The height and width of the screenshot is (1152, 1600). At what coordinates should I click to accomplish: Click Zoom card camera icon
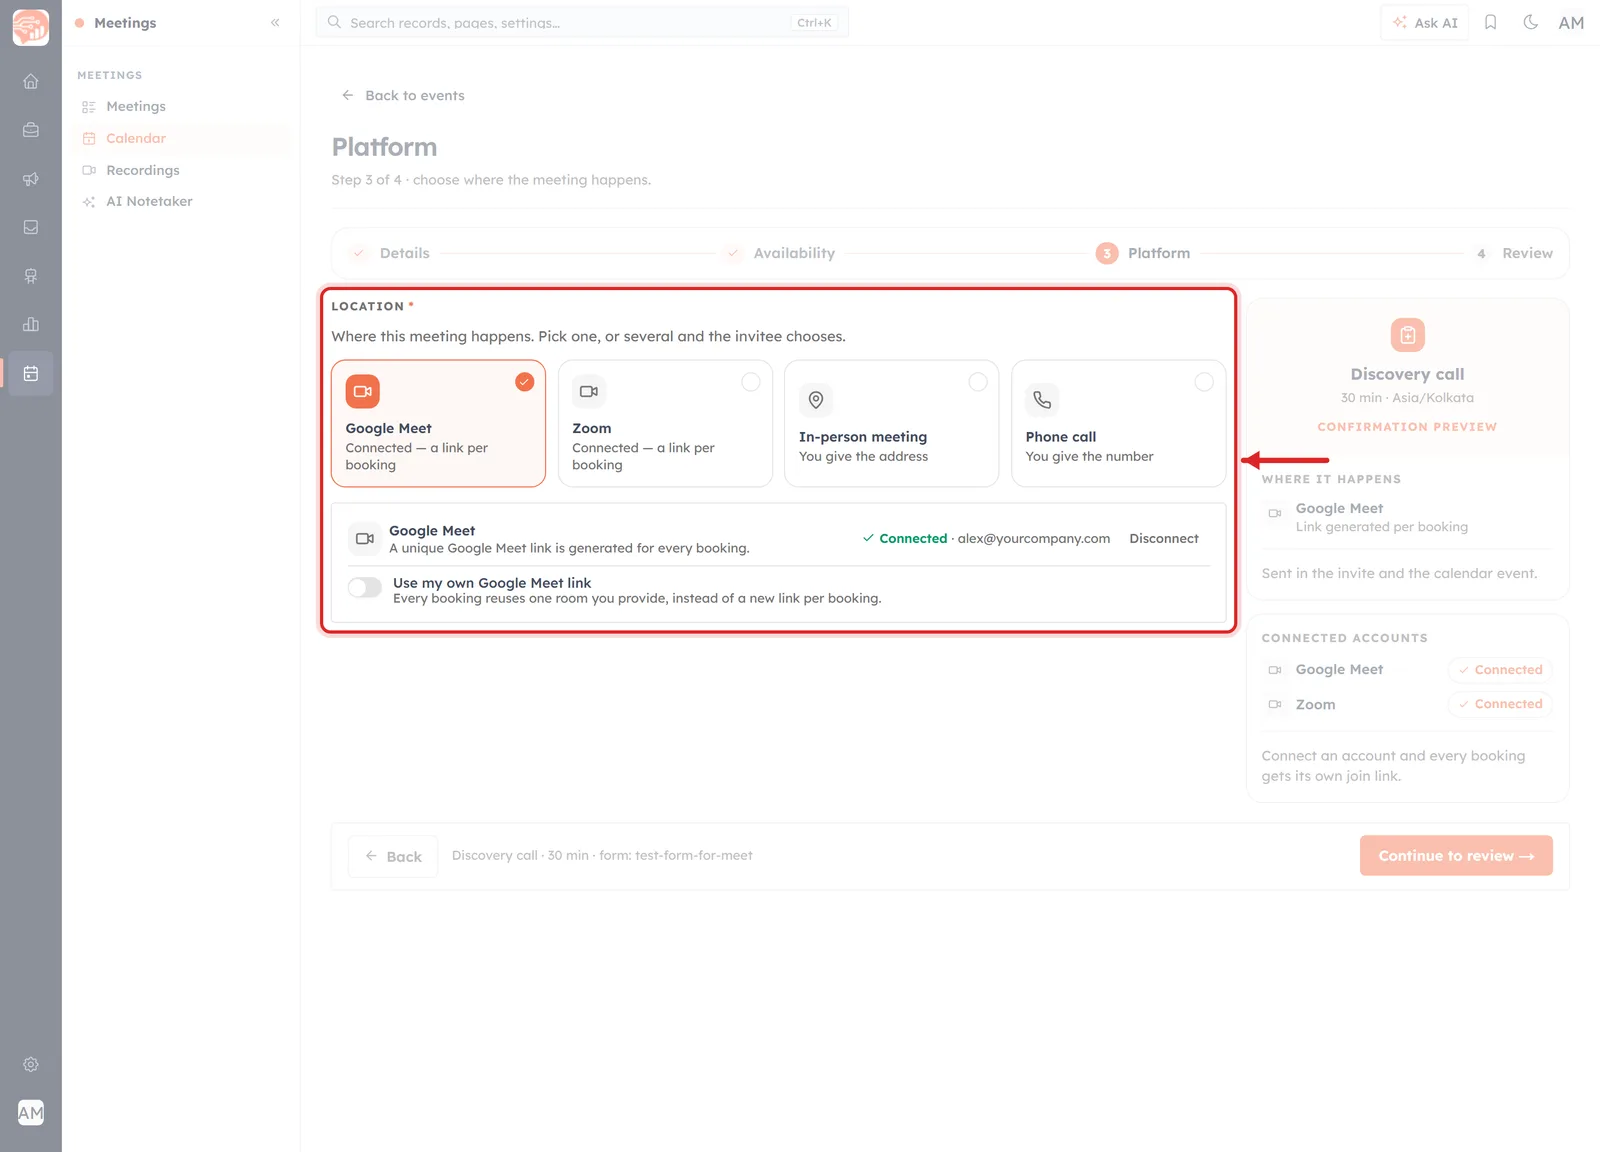589,391
